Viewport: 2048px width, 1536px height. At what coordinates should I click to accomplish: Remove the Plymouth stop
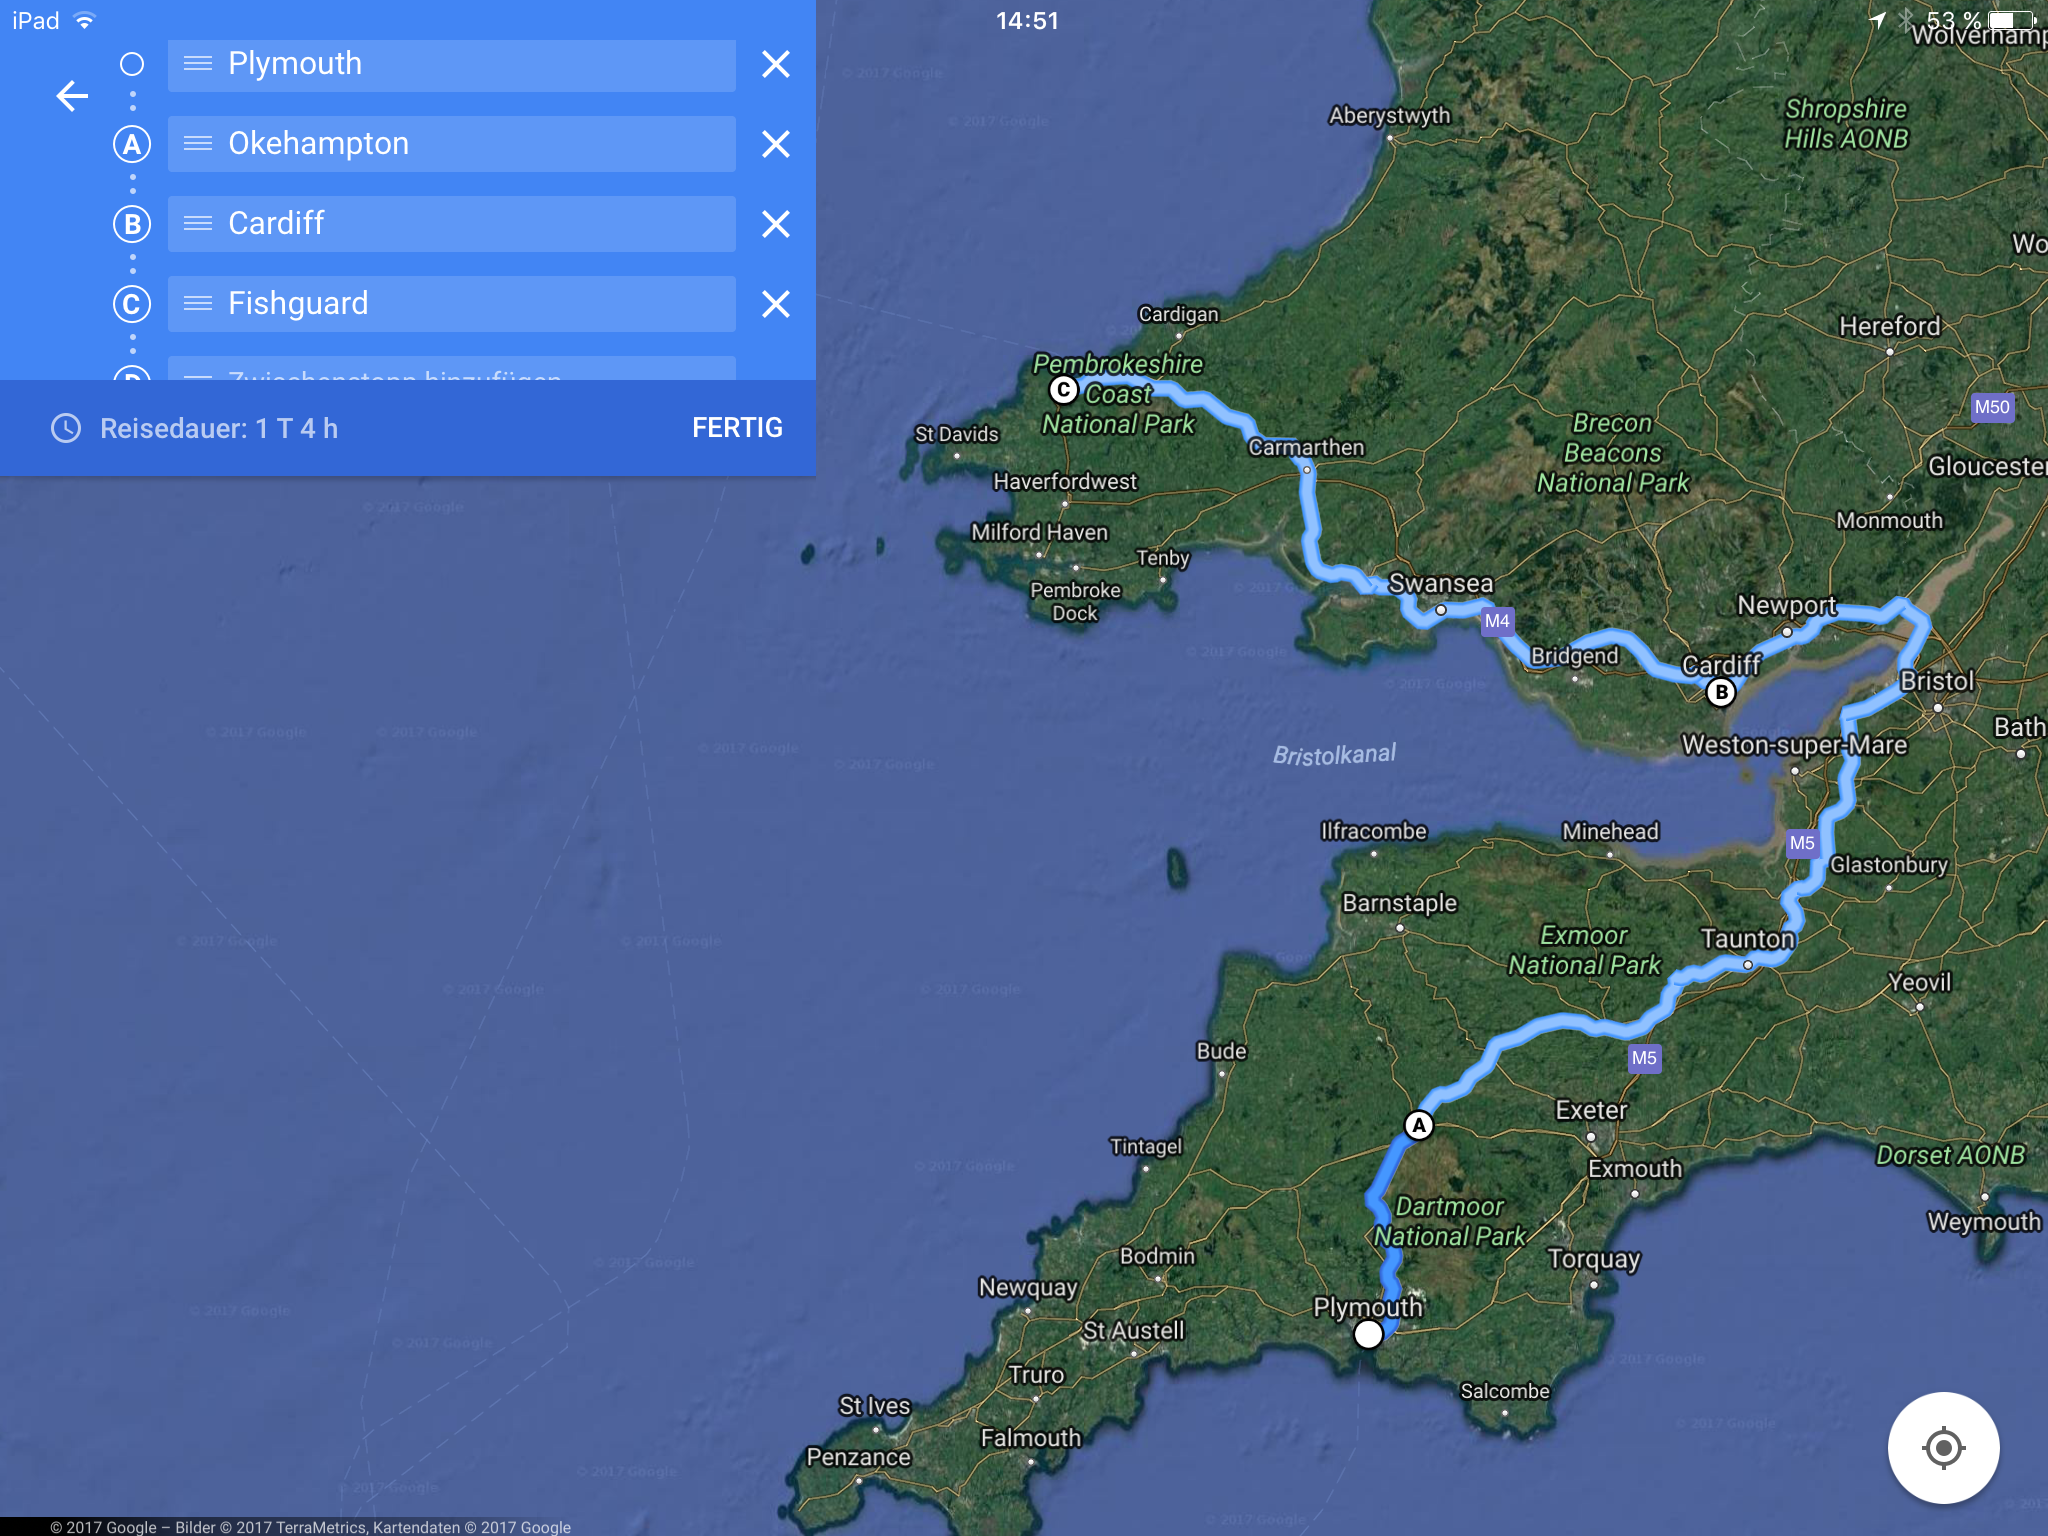776,64
